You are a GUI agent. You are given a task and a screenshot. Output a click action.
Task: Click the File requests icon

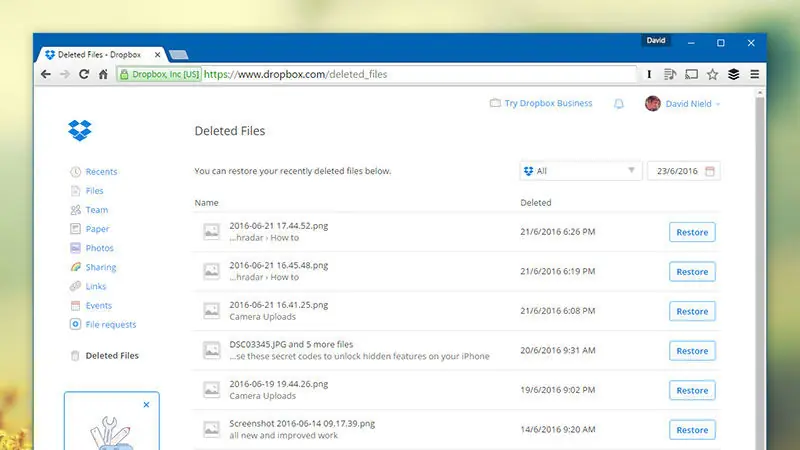click(x=76, y=324)
